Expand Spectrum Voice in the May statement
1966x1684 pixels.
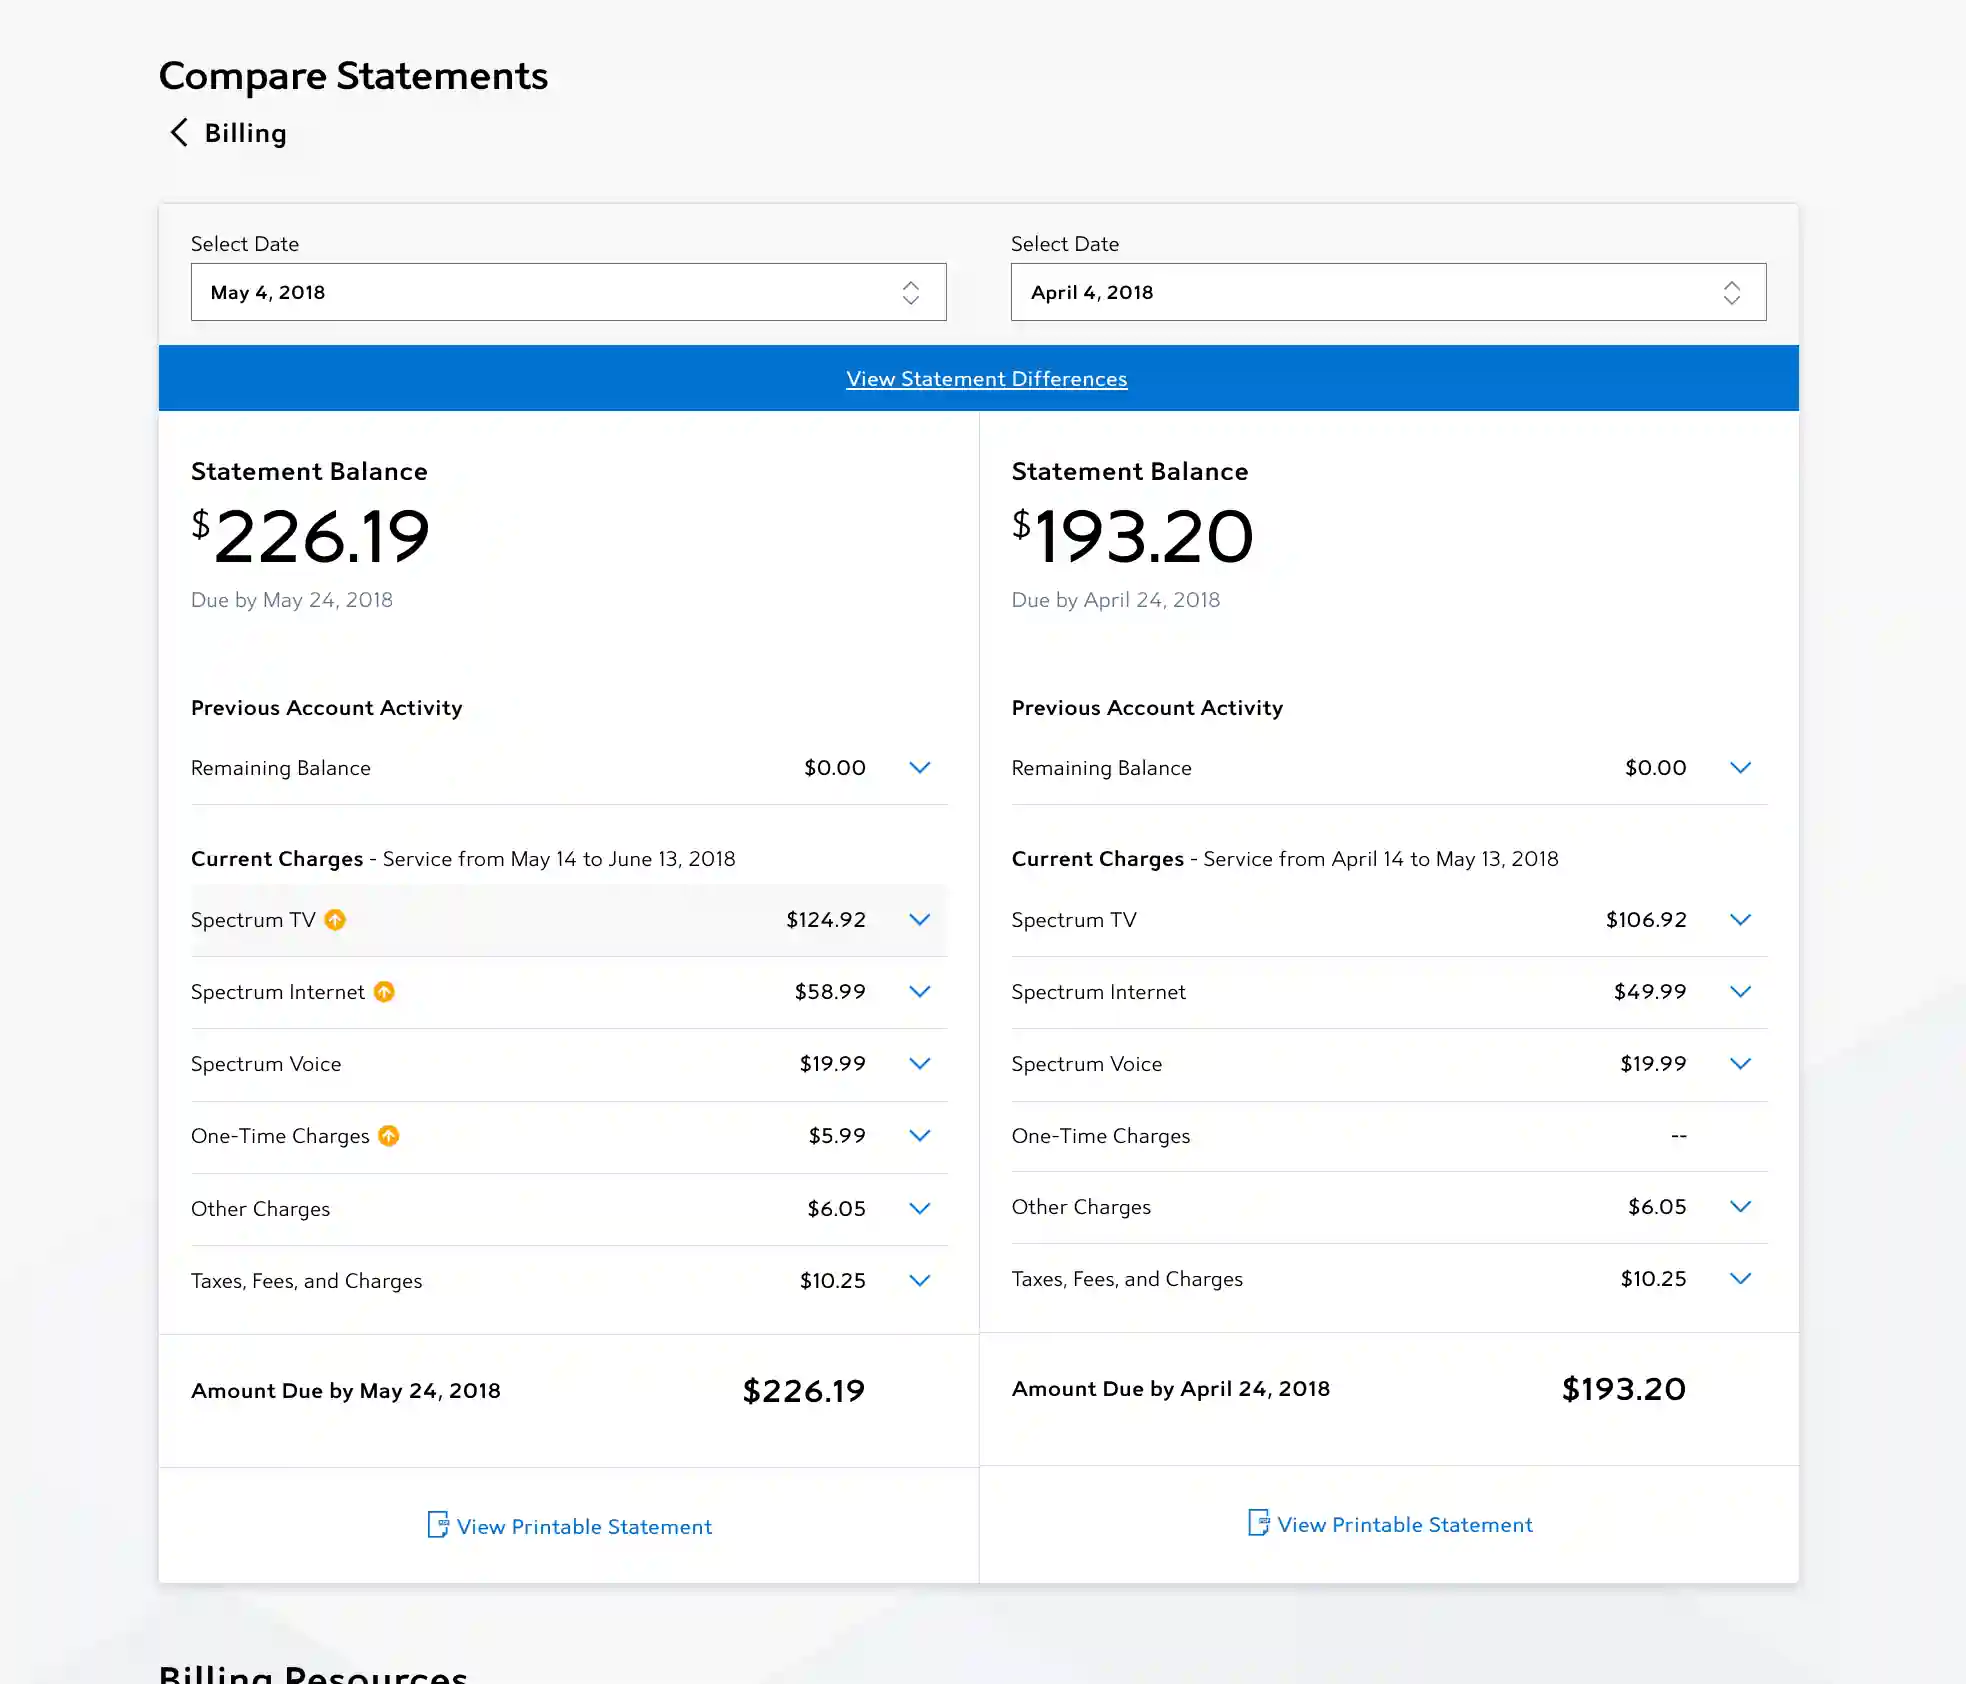[920, 1064]
